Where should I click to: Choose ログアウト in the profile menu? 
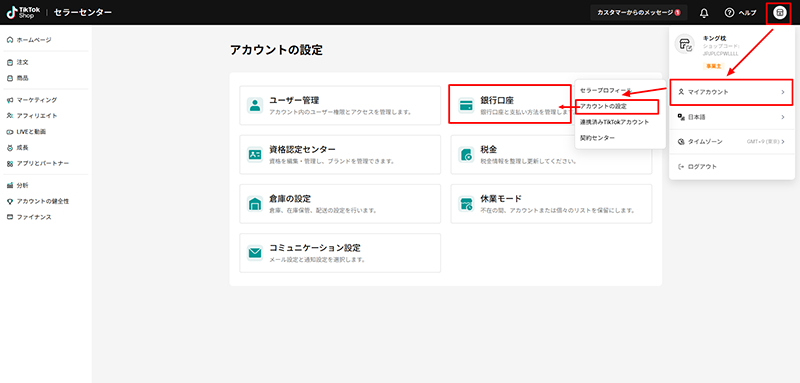pyautogui.click(x=702, y=166)
